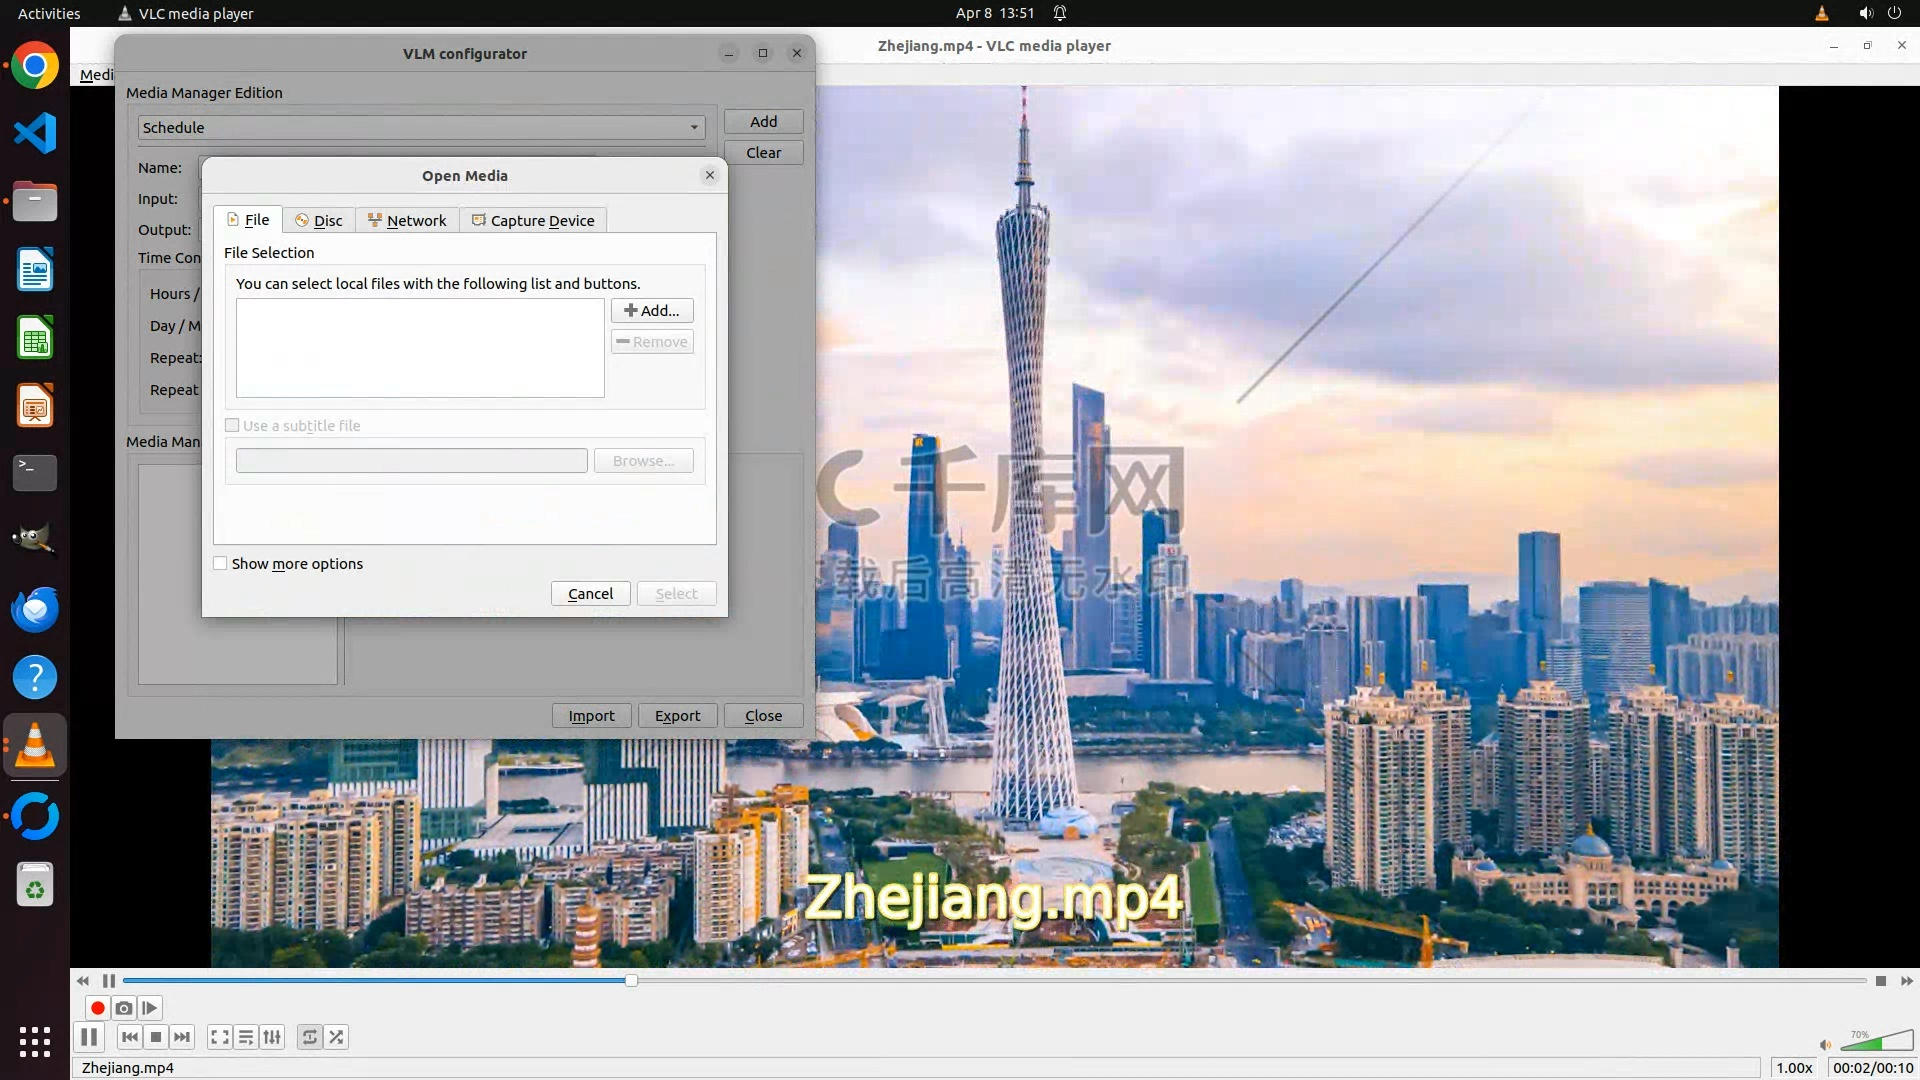Click the red record button

[x=97, y=1008]
